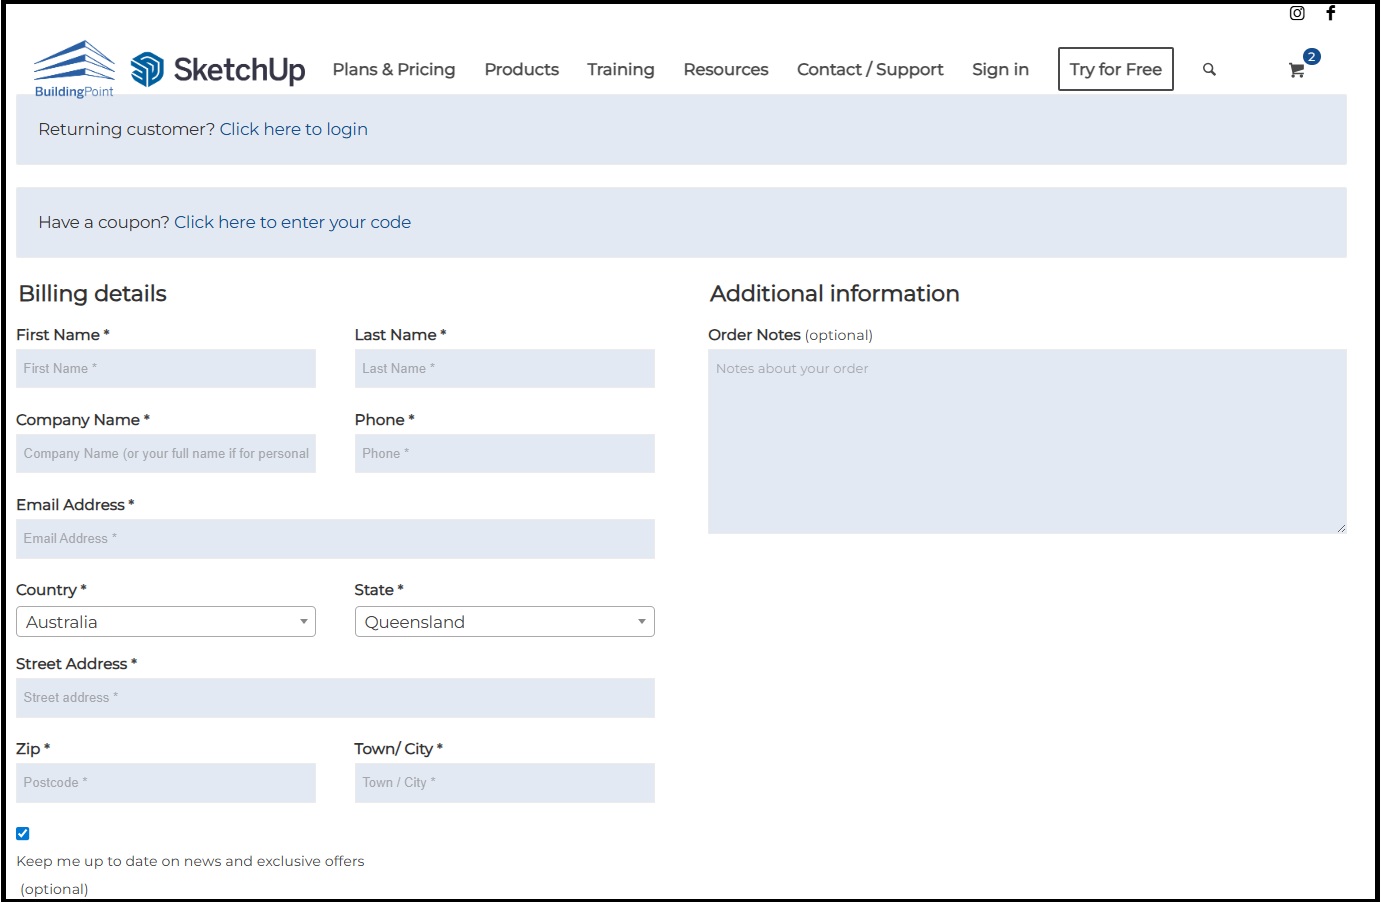
Task: Open the Instagram social icon
Action: coord(1297,13)
